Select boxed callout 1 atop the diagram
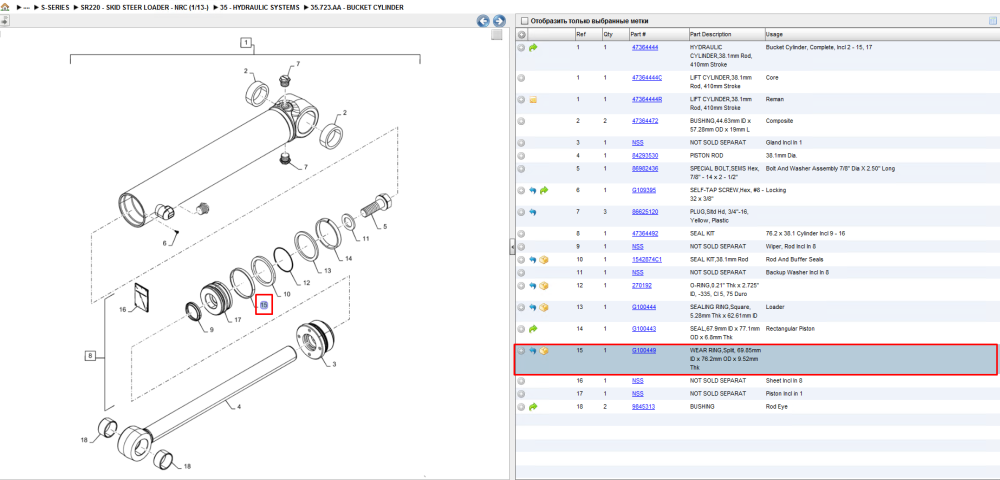The width and height of the screenshot is (1000, 480). tap(246, 43)
